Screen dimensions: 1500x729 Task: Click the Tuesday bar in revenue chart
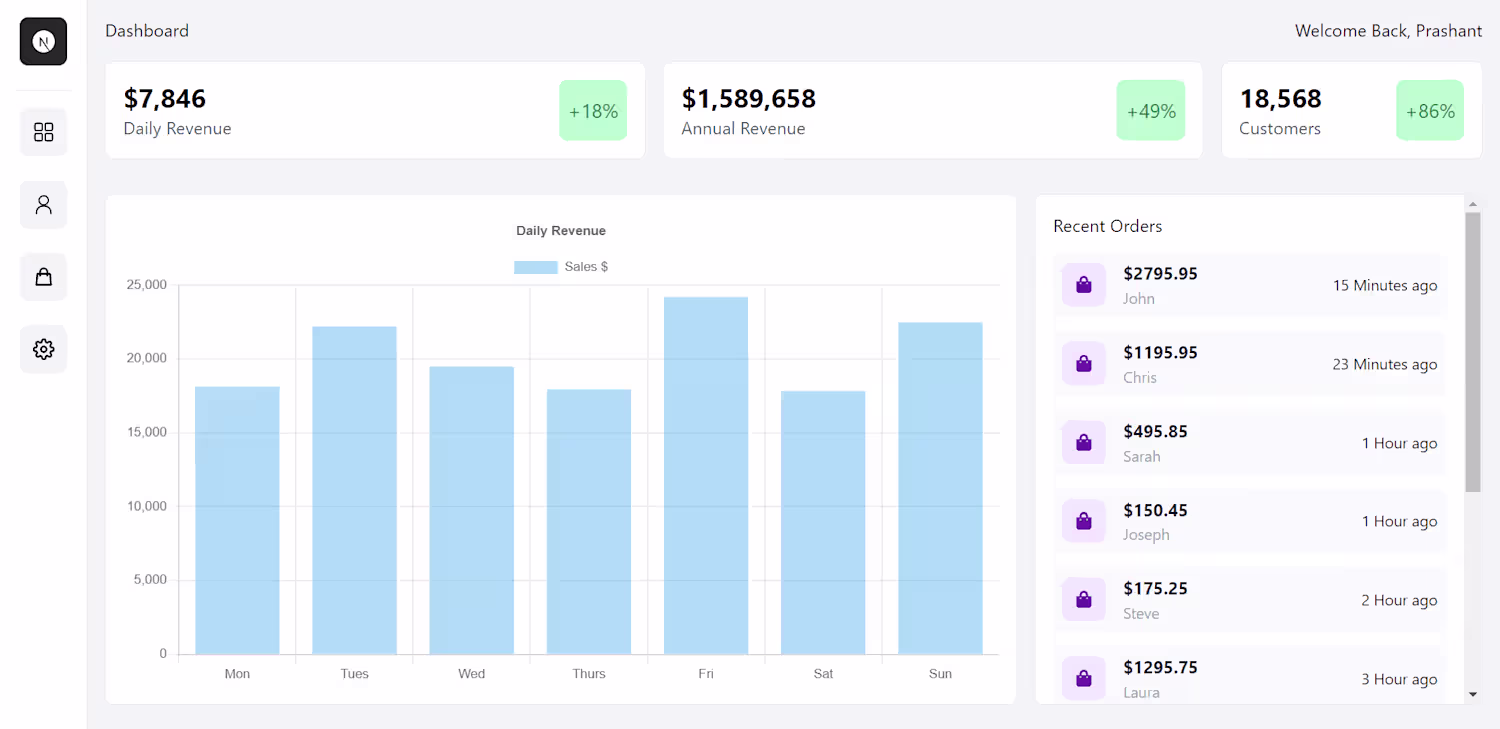coord(354,490)
